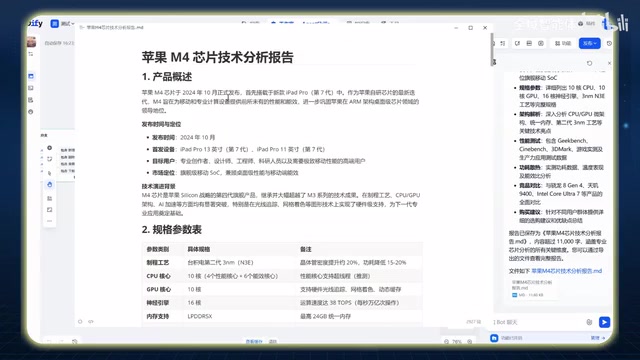
Task: Open the monitoring sidebar icon
Action: tap(31, 112)
